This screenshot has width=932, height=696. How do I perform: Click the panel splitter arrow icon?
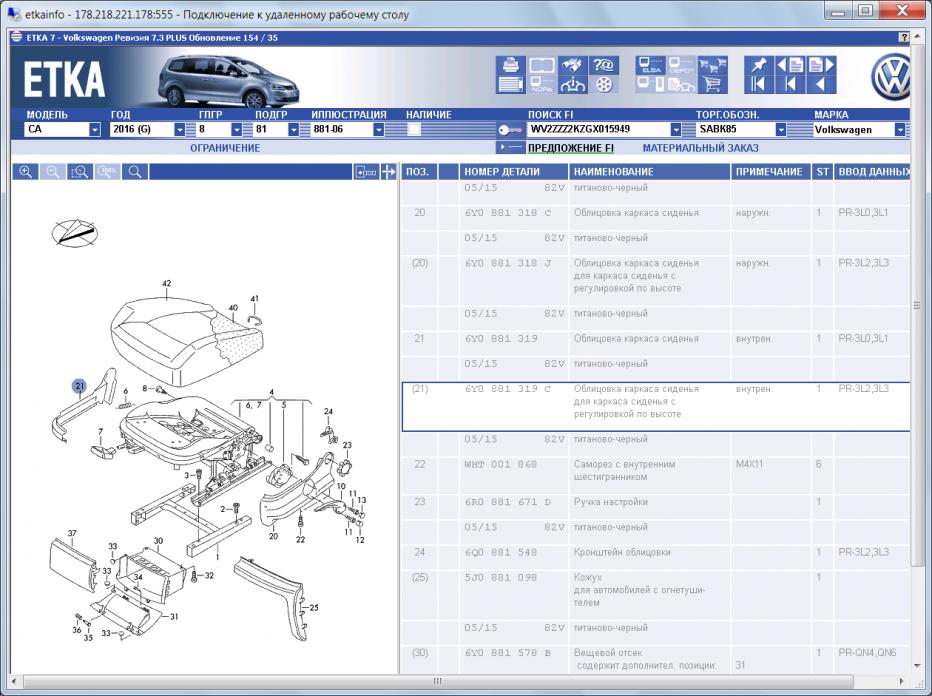[388, 172]
